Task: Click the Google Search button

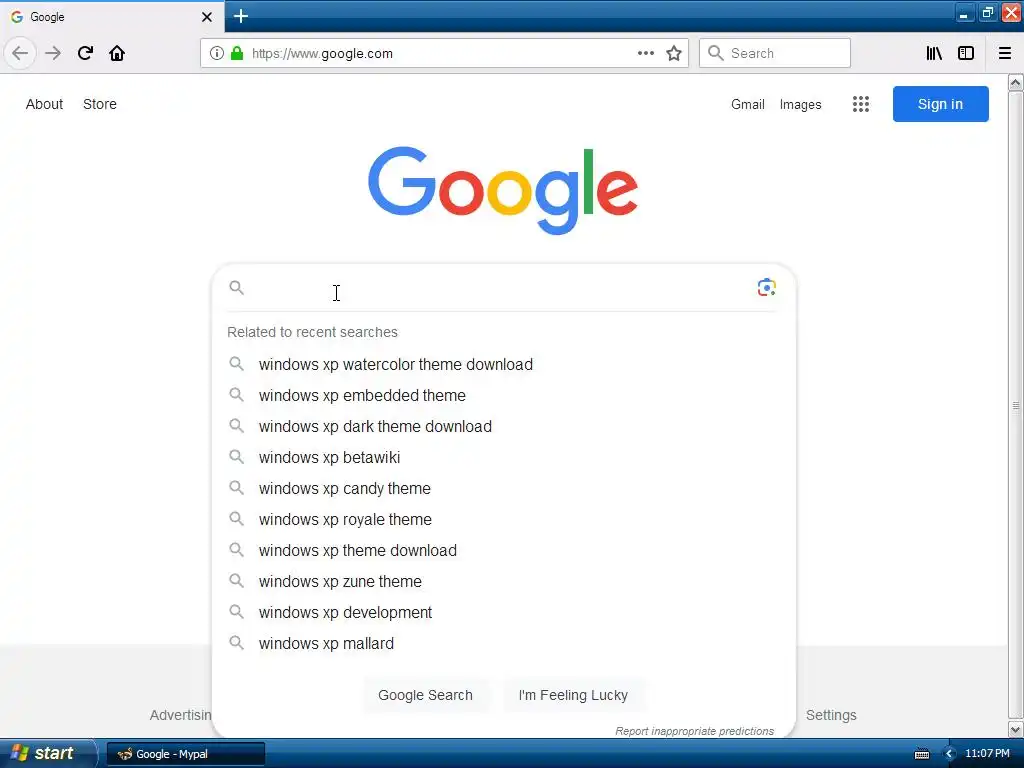Action: (x=425, y=695)
